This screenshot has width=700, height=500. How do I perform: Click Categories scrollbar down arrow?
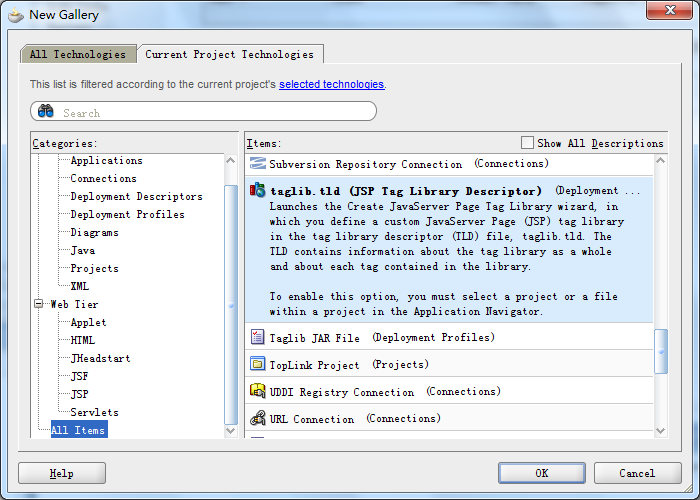231,431
